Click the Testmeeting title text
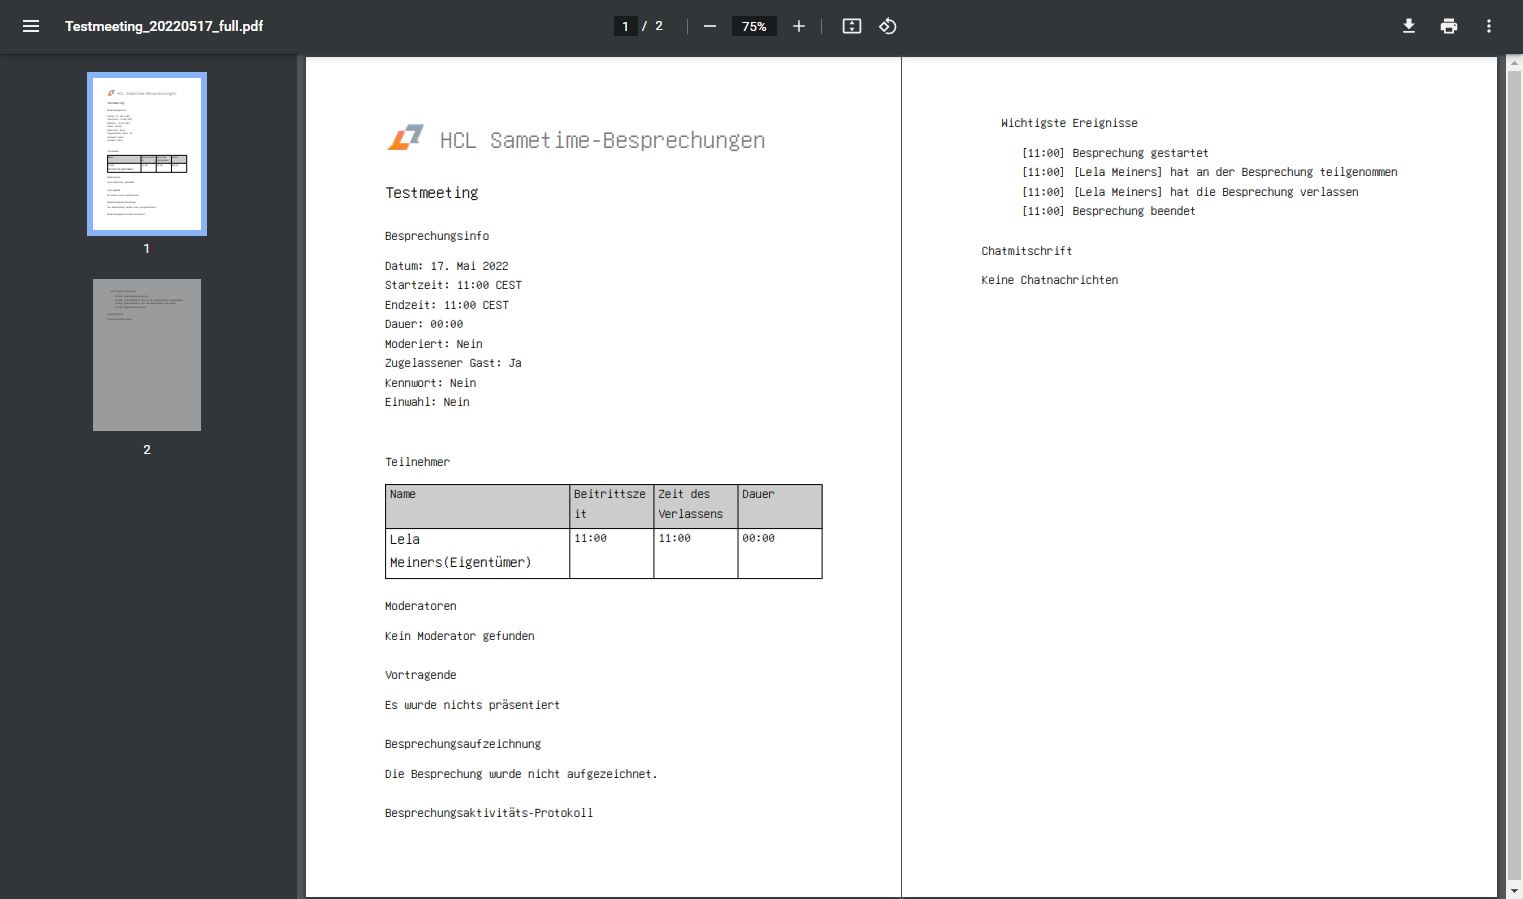 click(x=432, y=193)
